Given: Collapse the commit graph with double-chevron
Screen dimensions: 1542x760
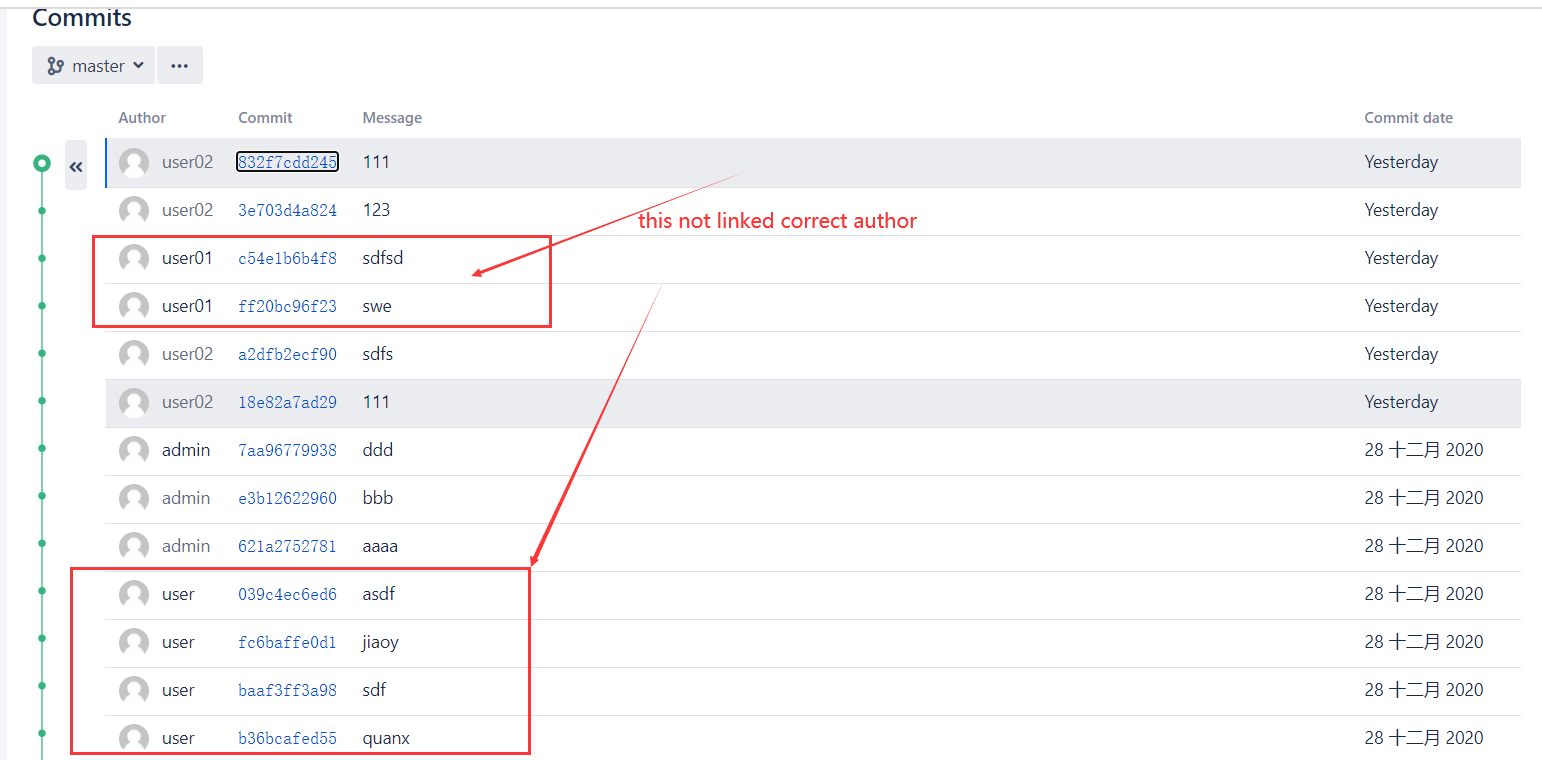Looking at the screenshot, I should click(x=76, y=165).
